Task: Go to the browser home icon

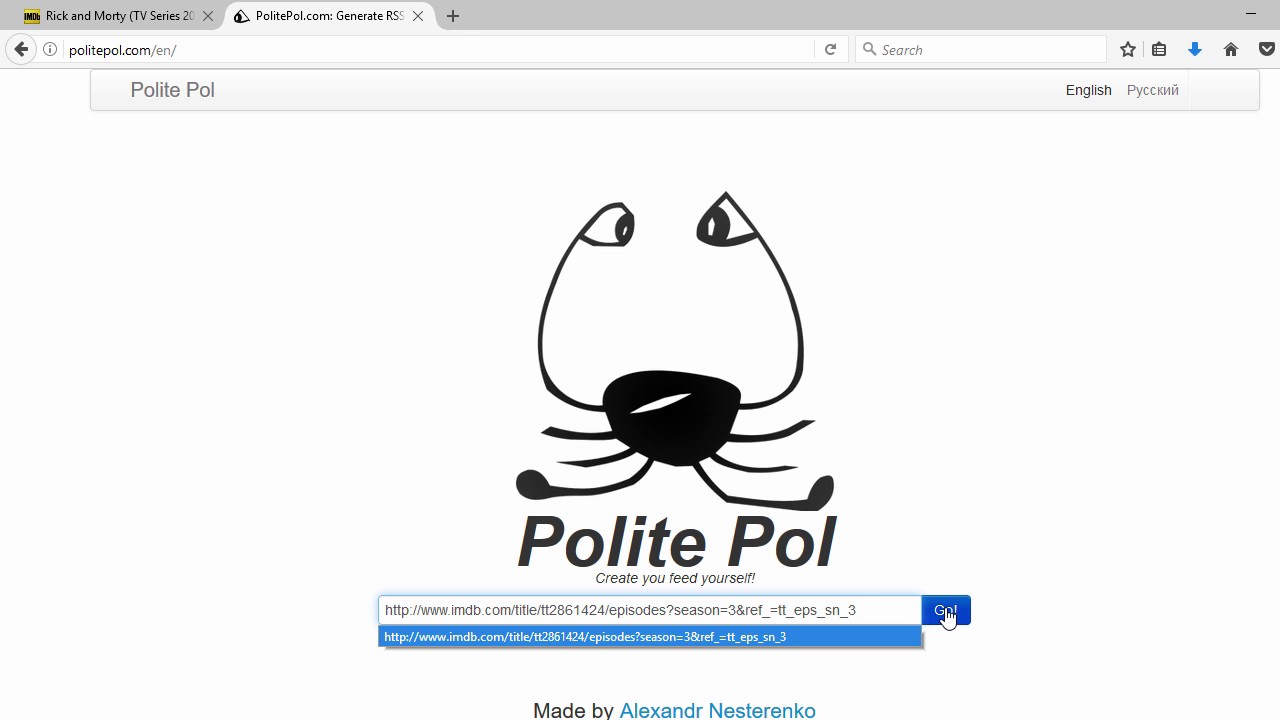Action: click(1231, 49)
